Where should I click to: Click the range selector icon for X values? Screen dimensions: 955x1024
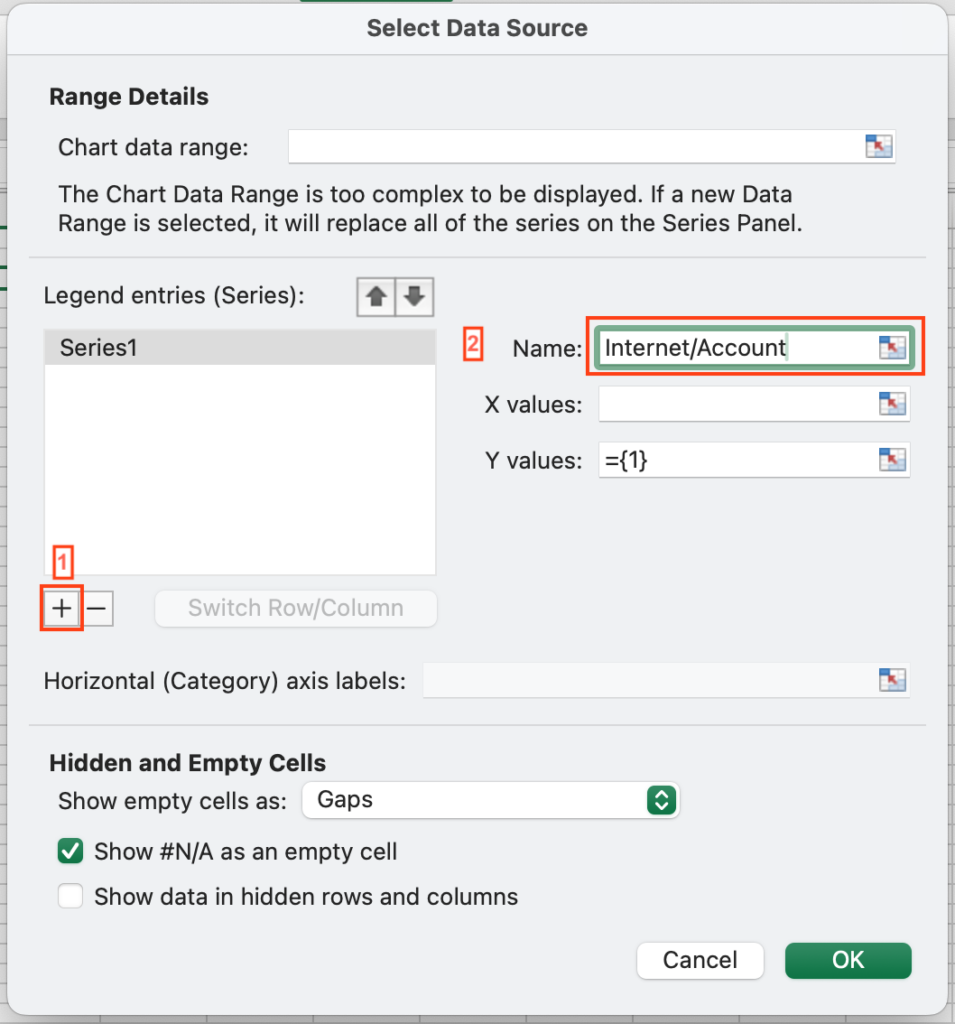coord(892,404)
